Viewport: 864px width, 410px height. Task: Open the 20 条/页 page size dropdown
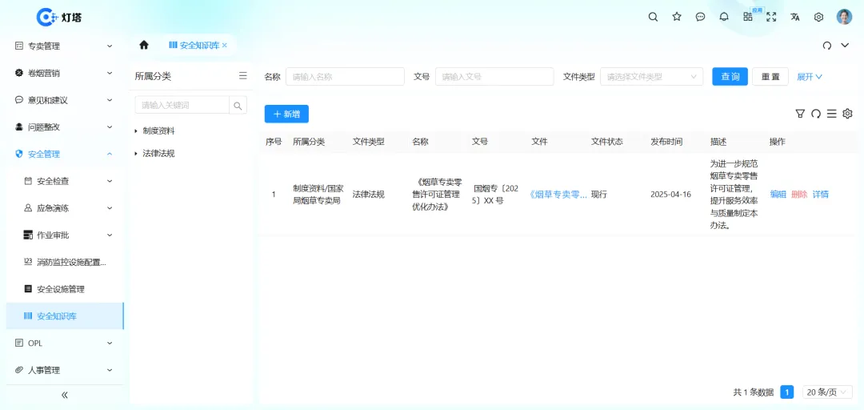827,392
